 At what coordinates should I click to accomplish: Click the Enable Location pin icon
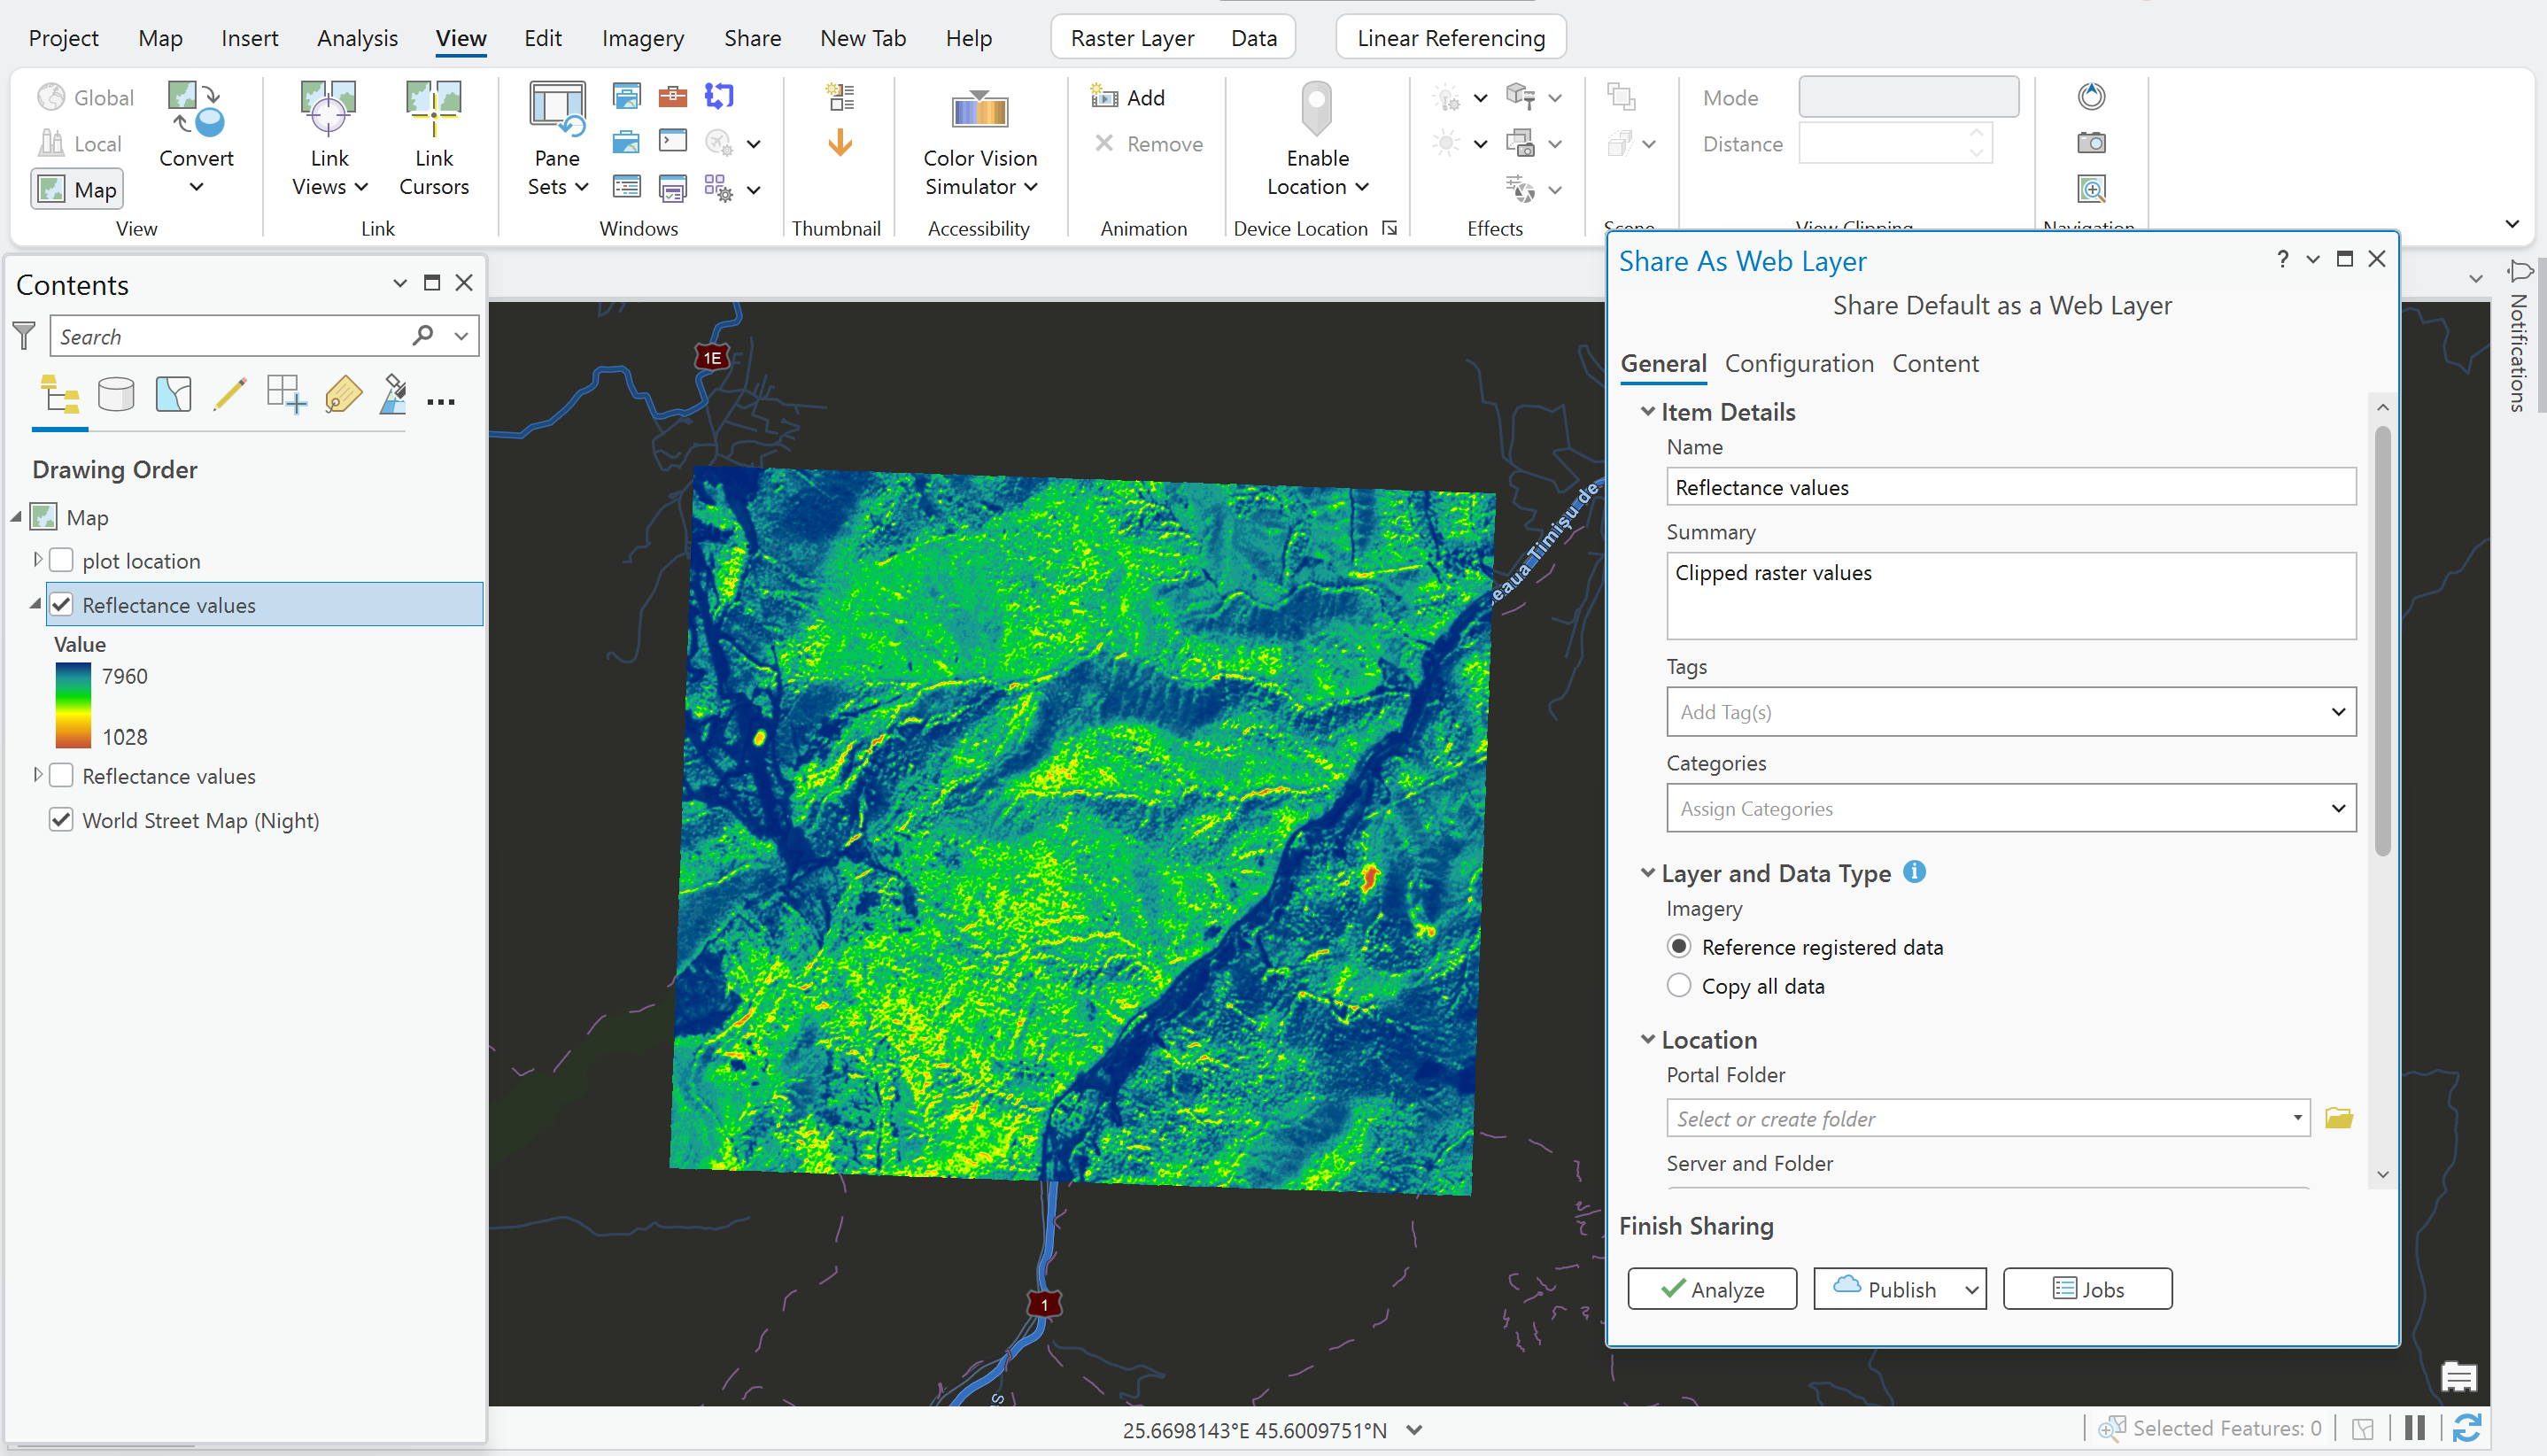point(1316,108)
